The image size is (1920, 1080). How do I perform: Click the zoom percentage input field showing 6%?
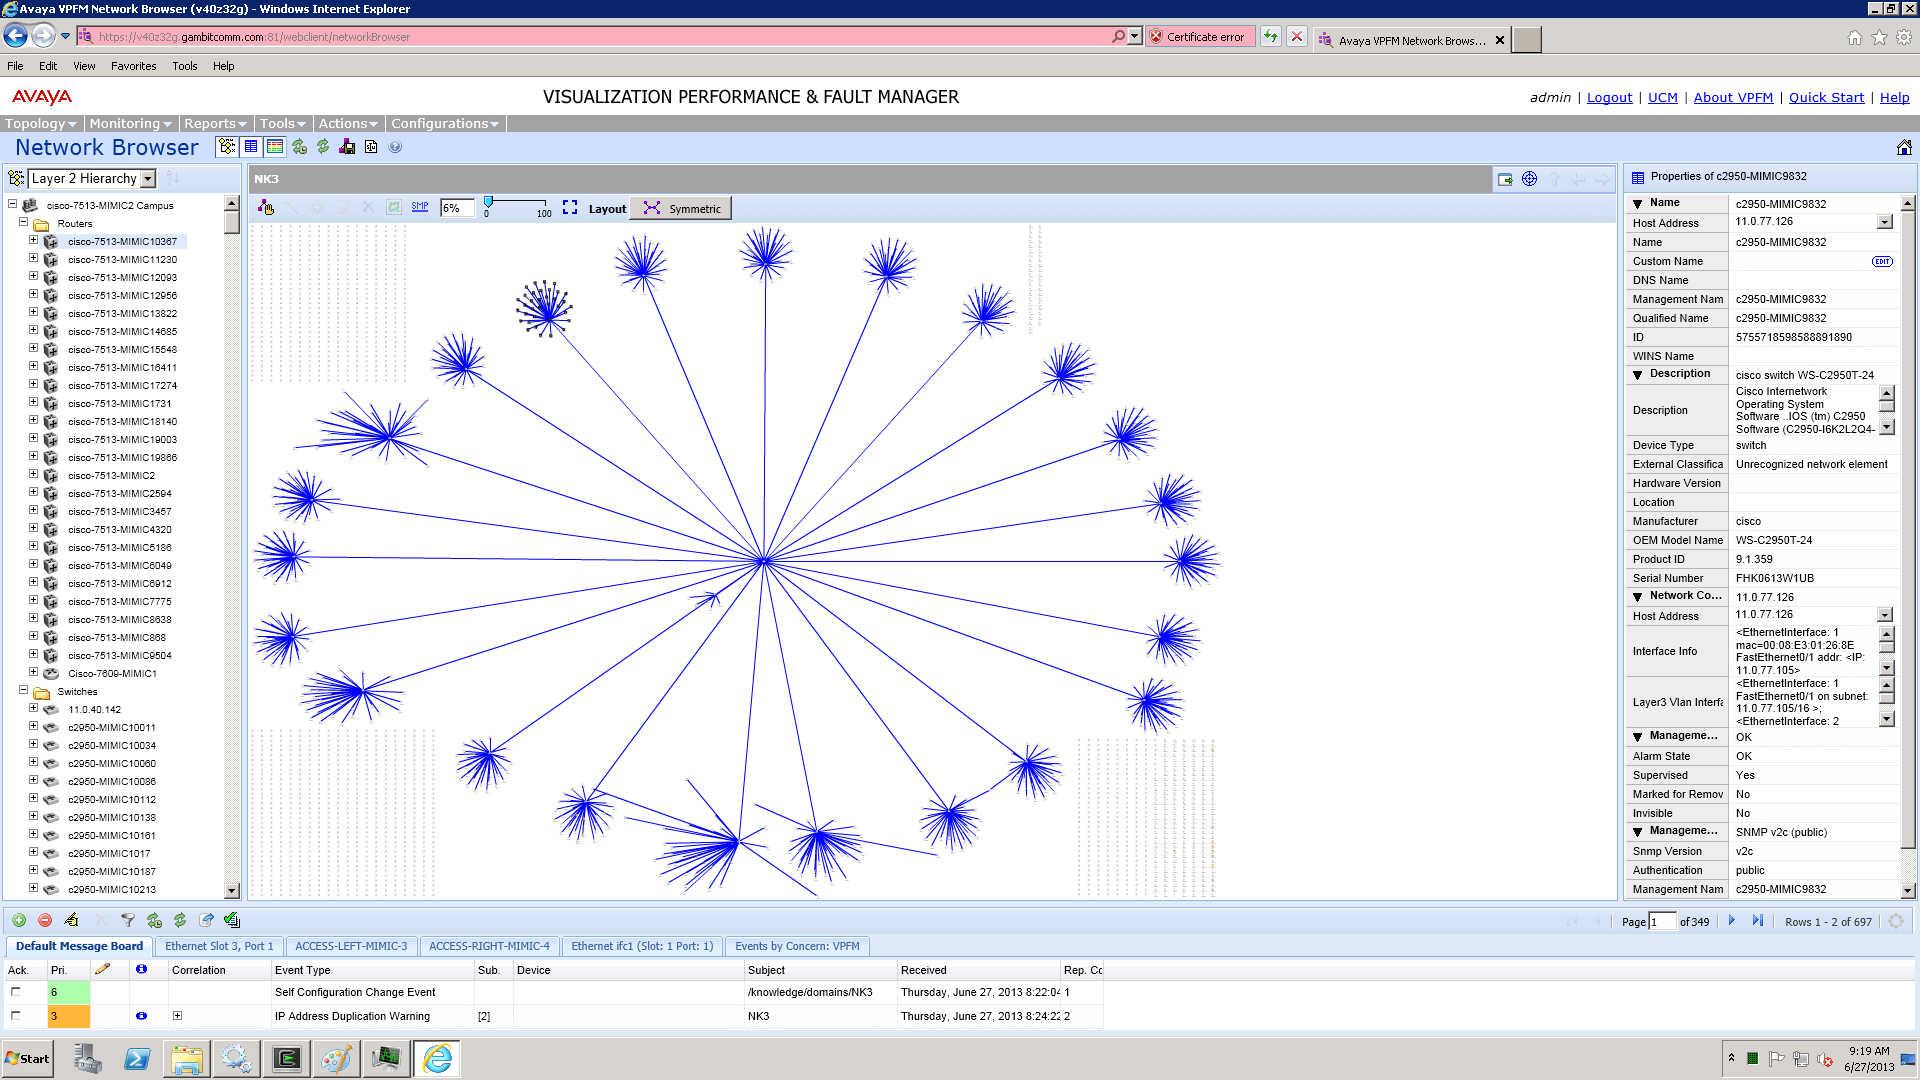(457, 208)
